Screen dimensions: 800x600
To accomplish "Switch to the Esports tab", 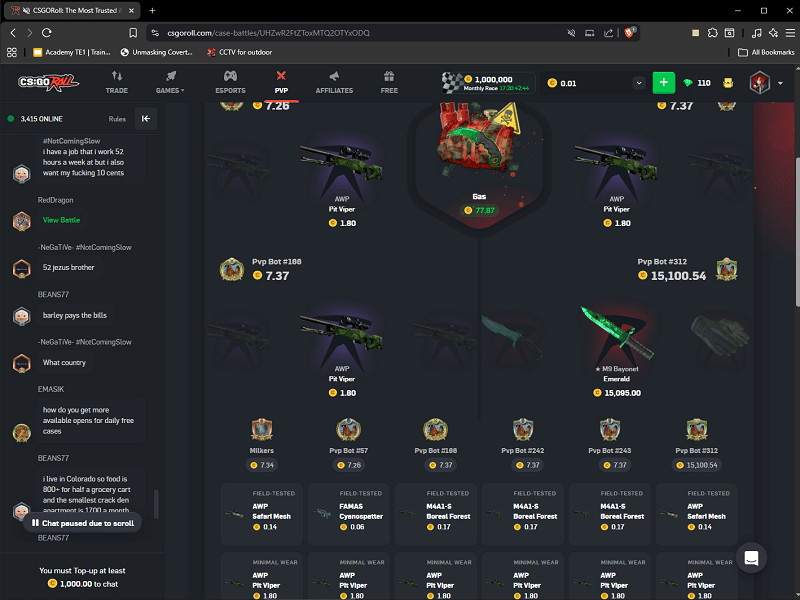I will 230,82.
